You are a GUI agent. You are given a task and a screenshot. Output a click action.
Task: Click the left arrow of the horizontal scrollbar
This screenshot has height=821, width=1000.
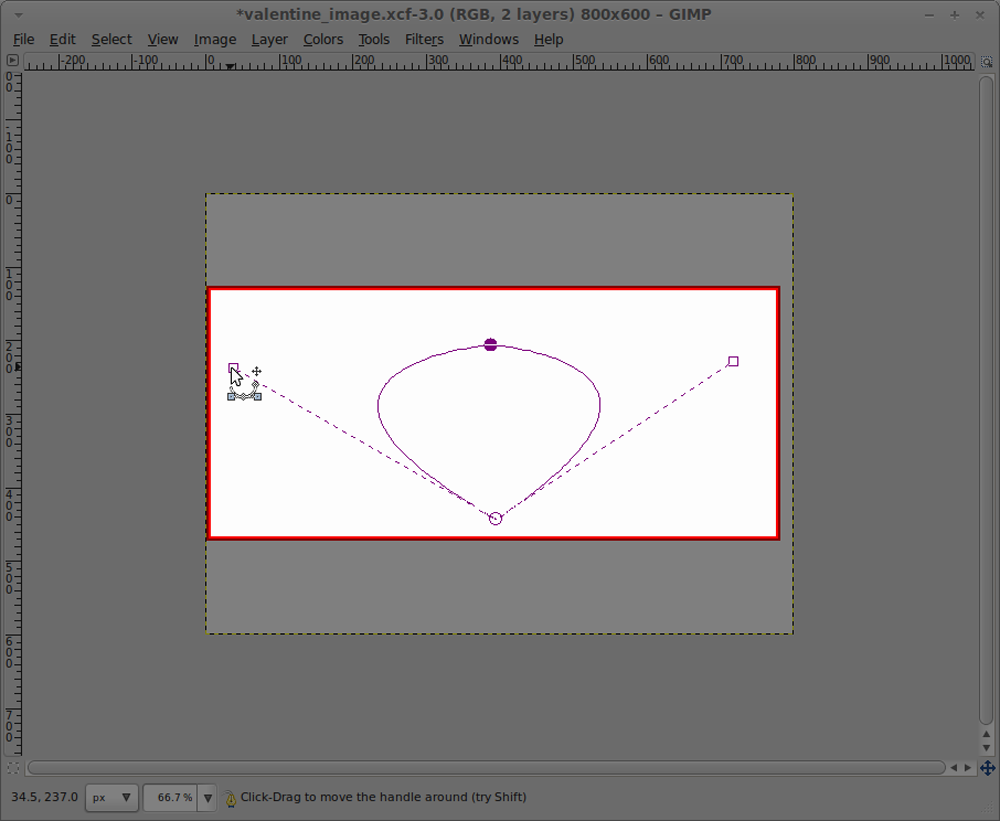(x=955, y=767)
